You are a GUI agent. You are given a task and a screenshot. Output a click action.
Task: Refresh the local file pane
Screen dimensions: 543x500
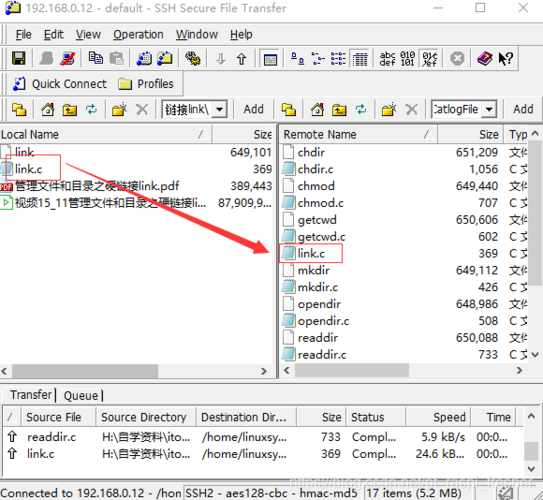pos(91,109)
